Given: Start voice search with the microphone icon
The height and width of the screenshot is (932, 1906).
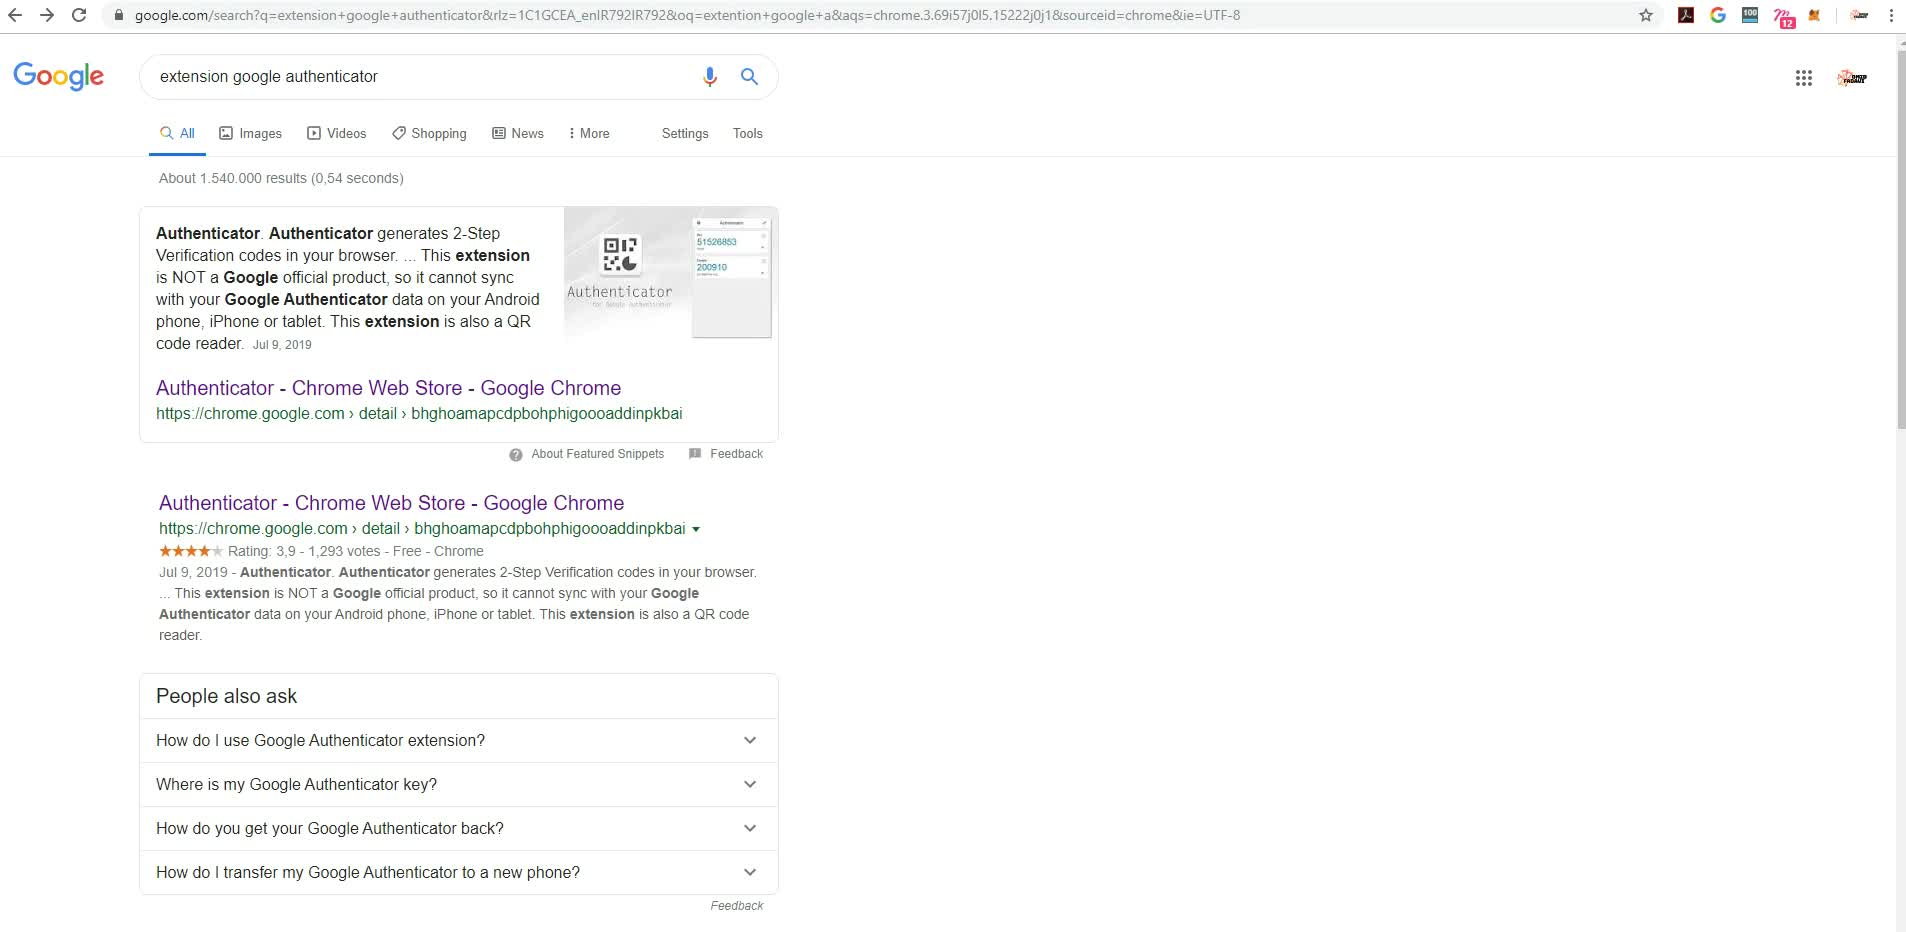Looking at the screenshot, I should [709, 77].
